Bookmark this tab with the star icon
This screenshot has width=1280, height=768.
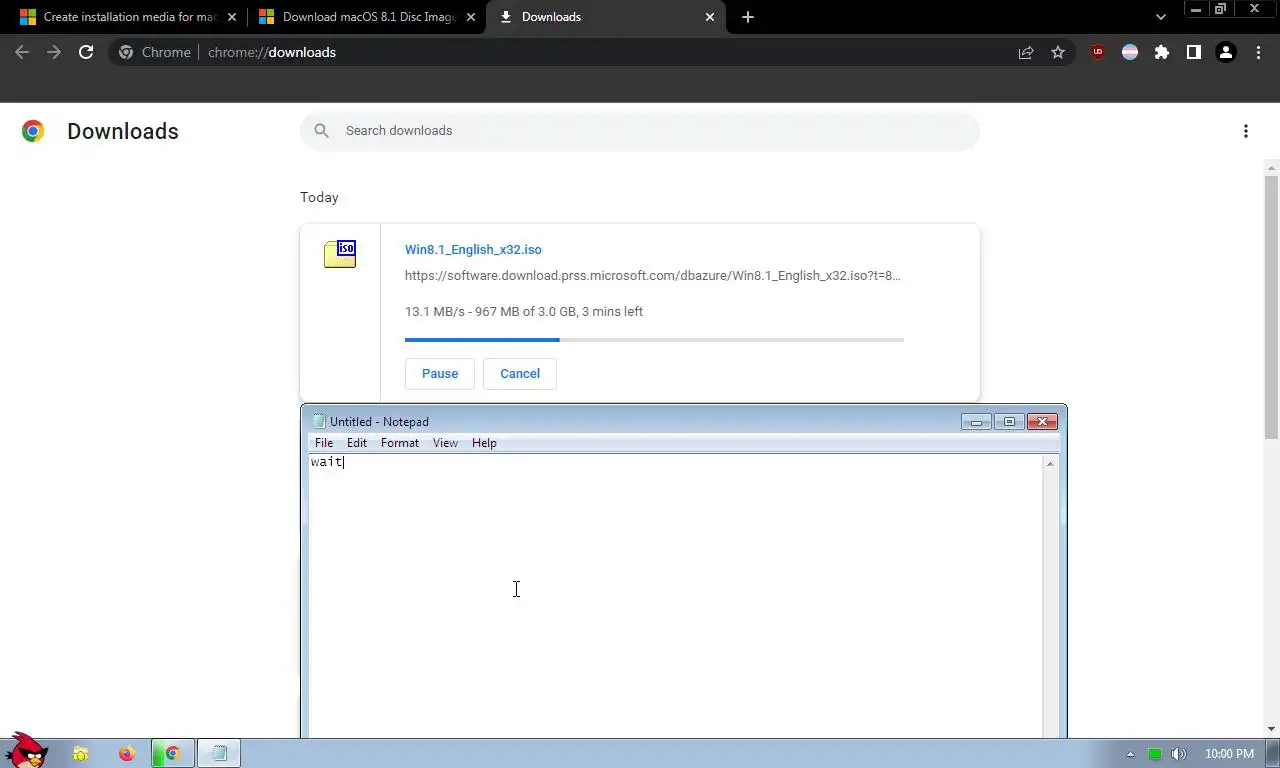click(1058, 52)
